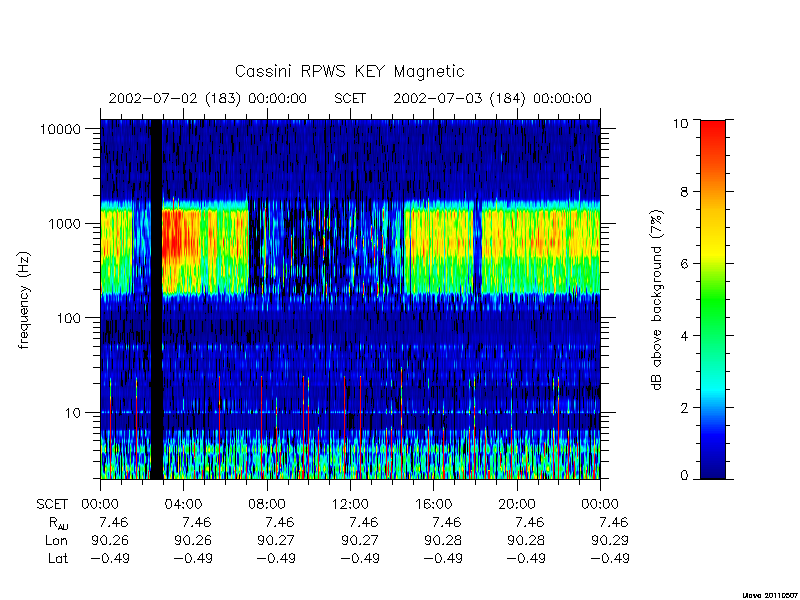The width and height of the screenshot is (800, 600).
Task: Click the R AU row label
Action: click(x=59, y=523)
